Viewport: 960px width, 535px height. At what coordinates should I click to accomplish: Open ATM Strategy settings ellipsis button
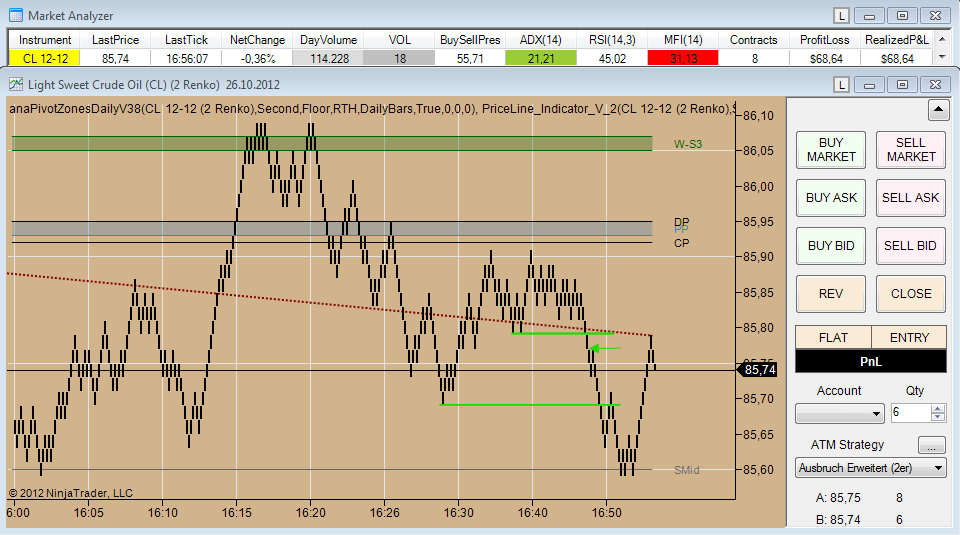tap(931, 446)
